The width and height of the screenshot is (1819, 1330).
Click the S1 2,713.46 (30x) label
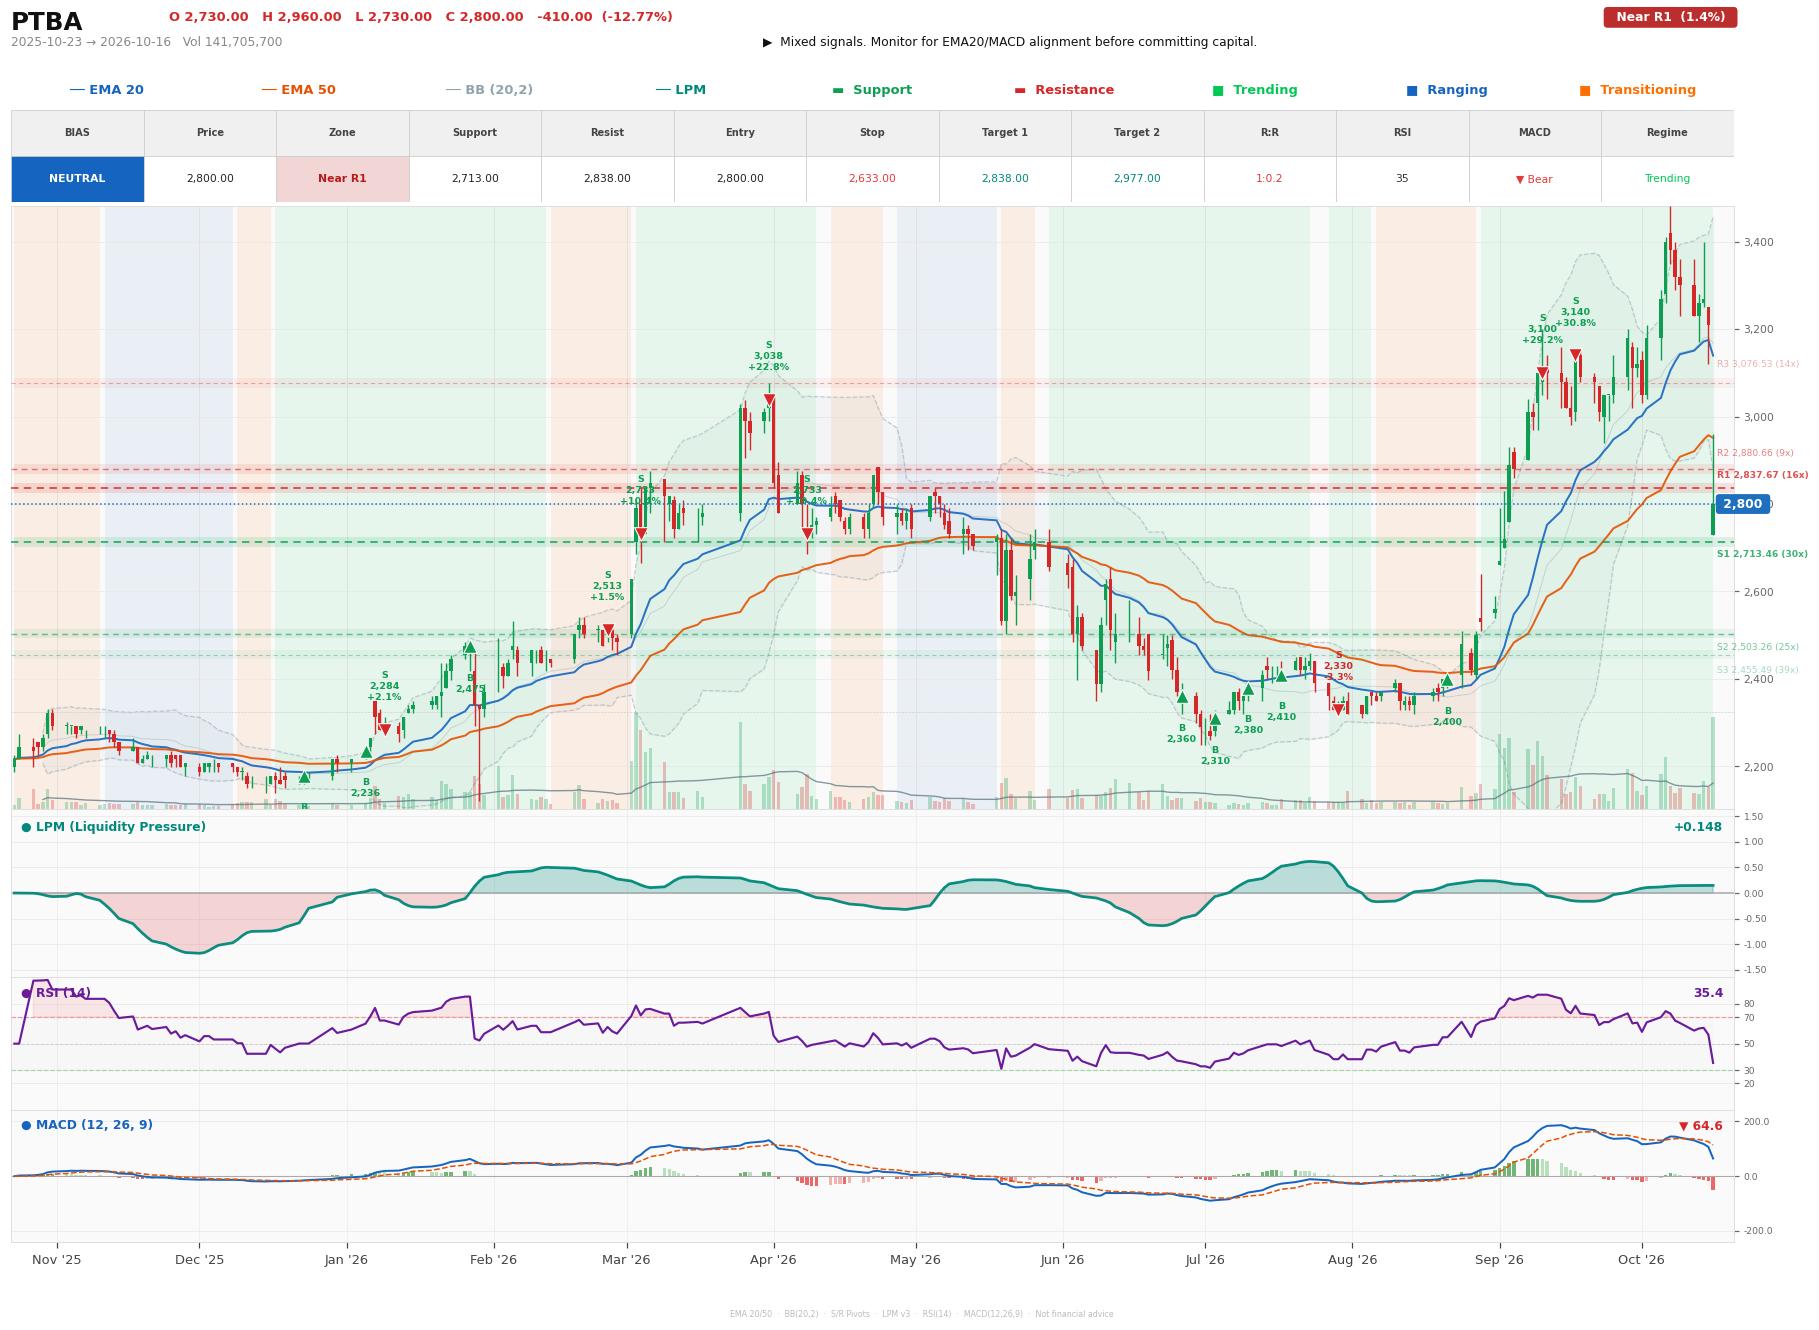point(1762,554)
